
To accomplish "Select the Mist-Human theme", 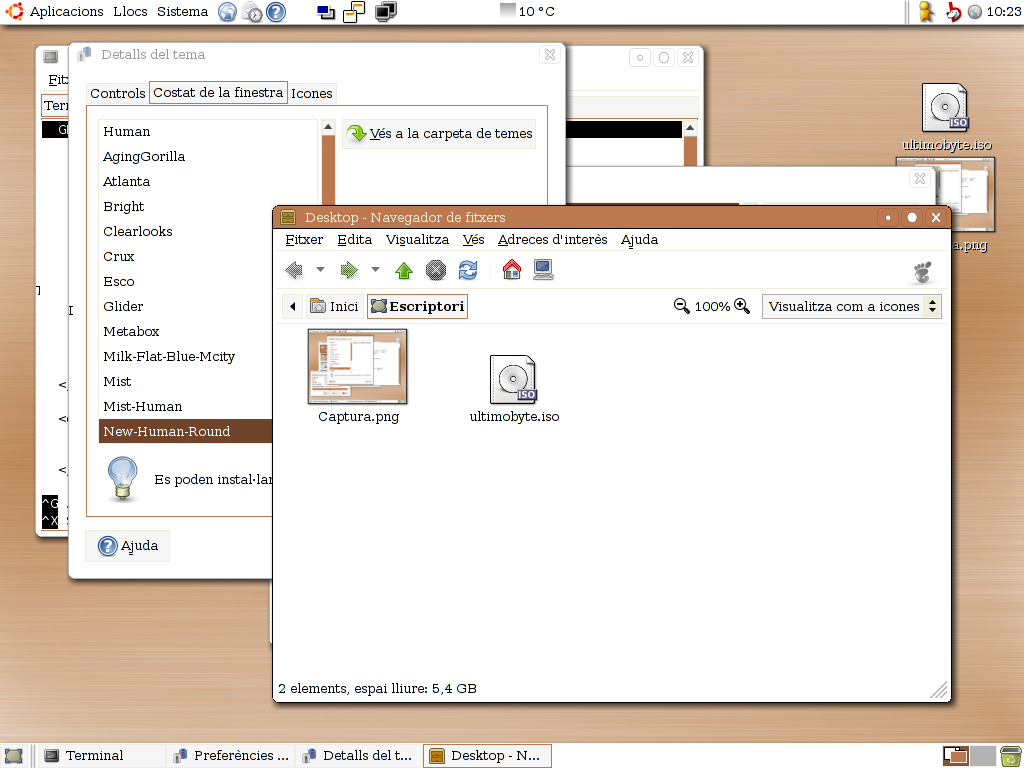I will [185, 406].
